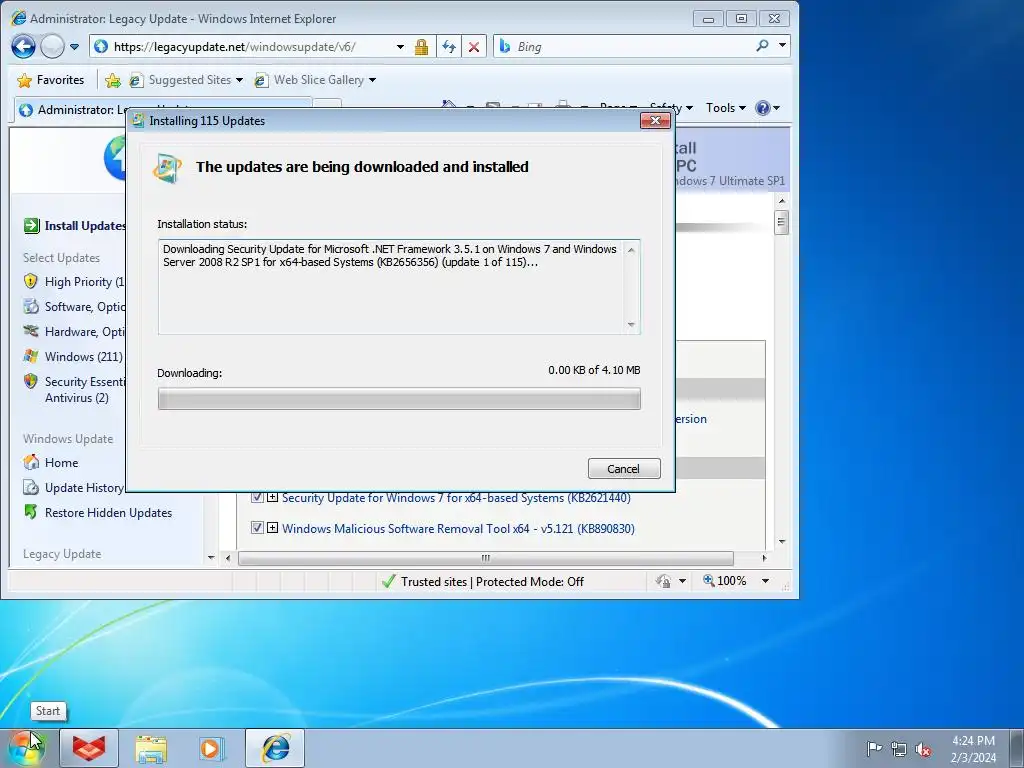The width and height of the screenshot is (1024, 768).
Task: Click the search magnifier icon
Action: coord(762,46)
